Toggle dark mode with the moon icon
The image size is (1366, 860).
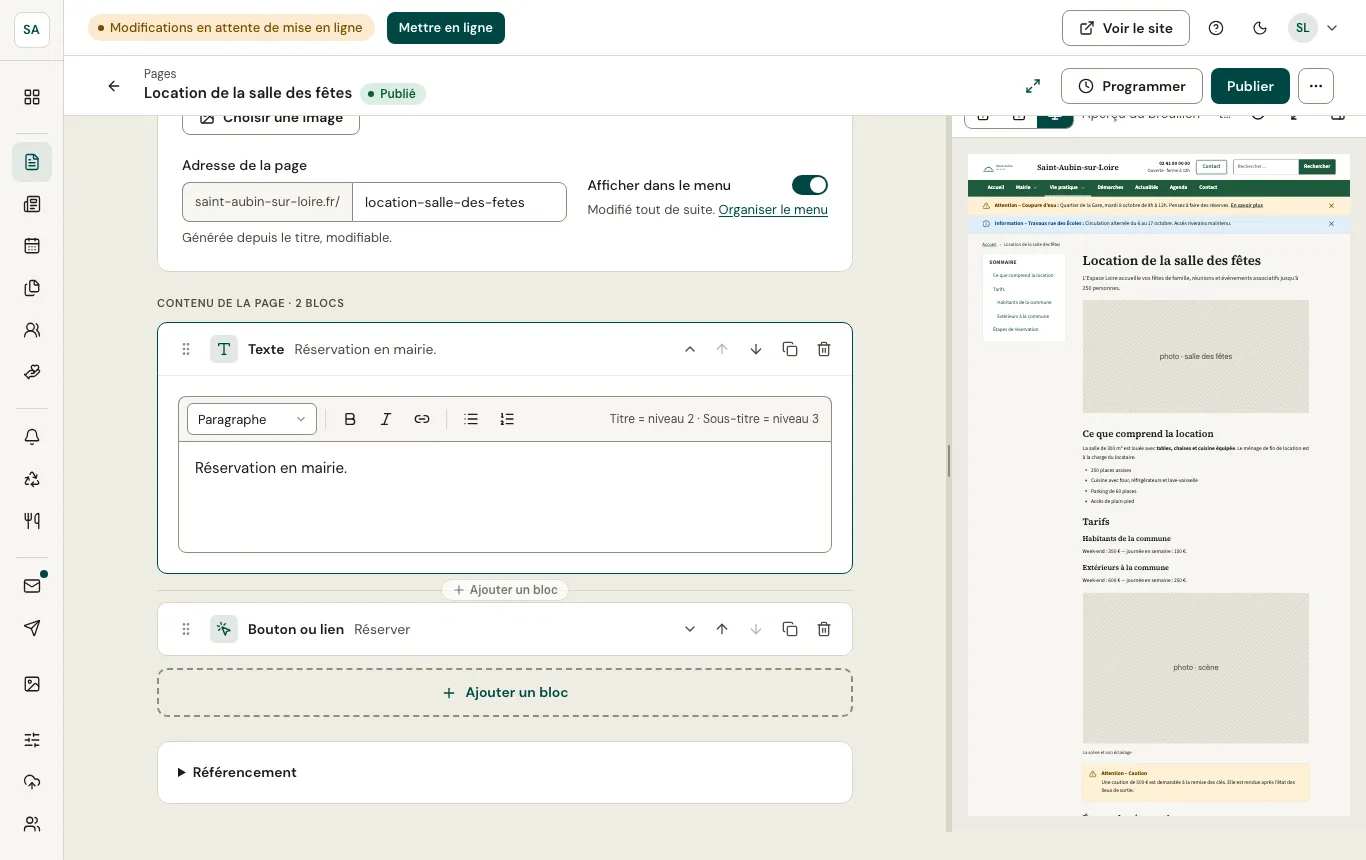pos(1260,28)
